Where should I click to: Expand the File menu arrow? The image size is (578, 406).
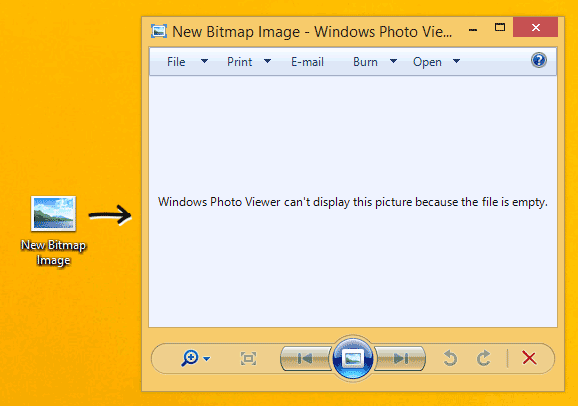[204, 61]
